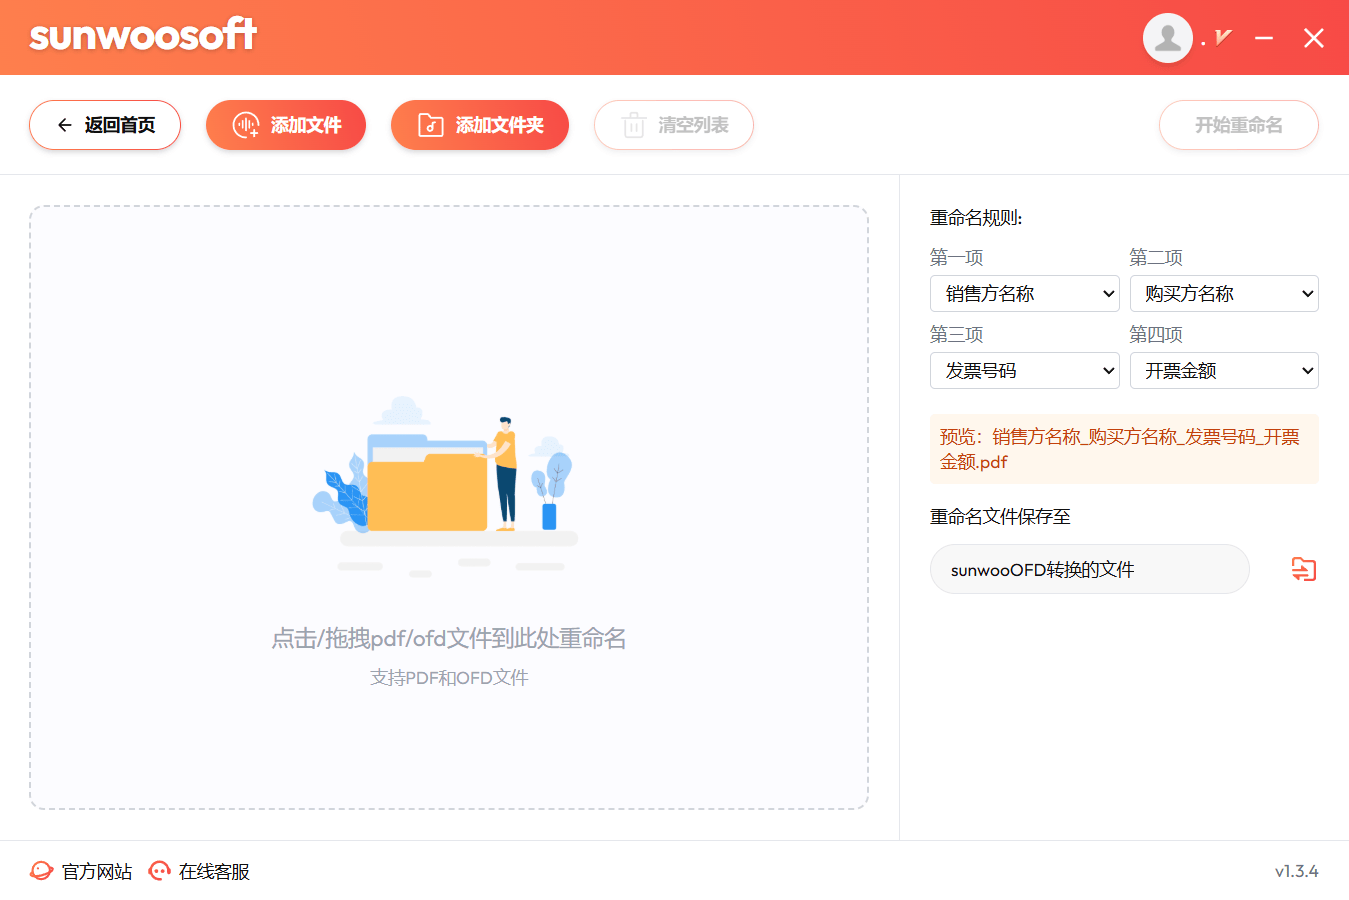Click the sunwooOFD转换的文件 save path field
This screenshot has height=900, width=1349.
pyautogui.click(x=1089, y=569)
